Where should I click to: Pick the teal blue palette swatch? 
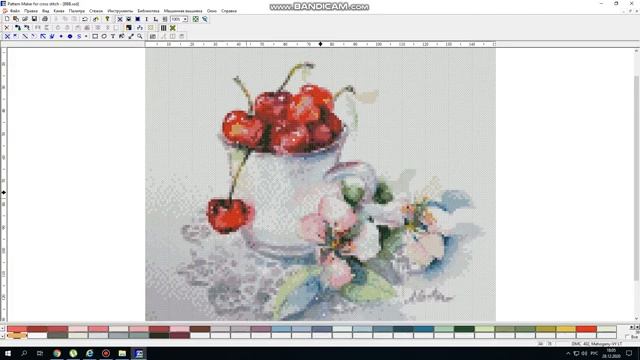click(x=423, y=329)
